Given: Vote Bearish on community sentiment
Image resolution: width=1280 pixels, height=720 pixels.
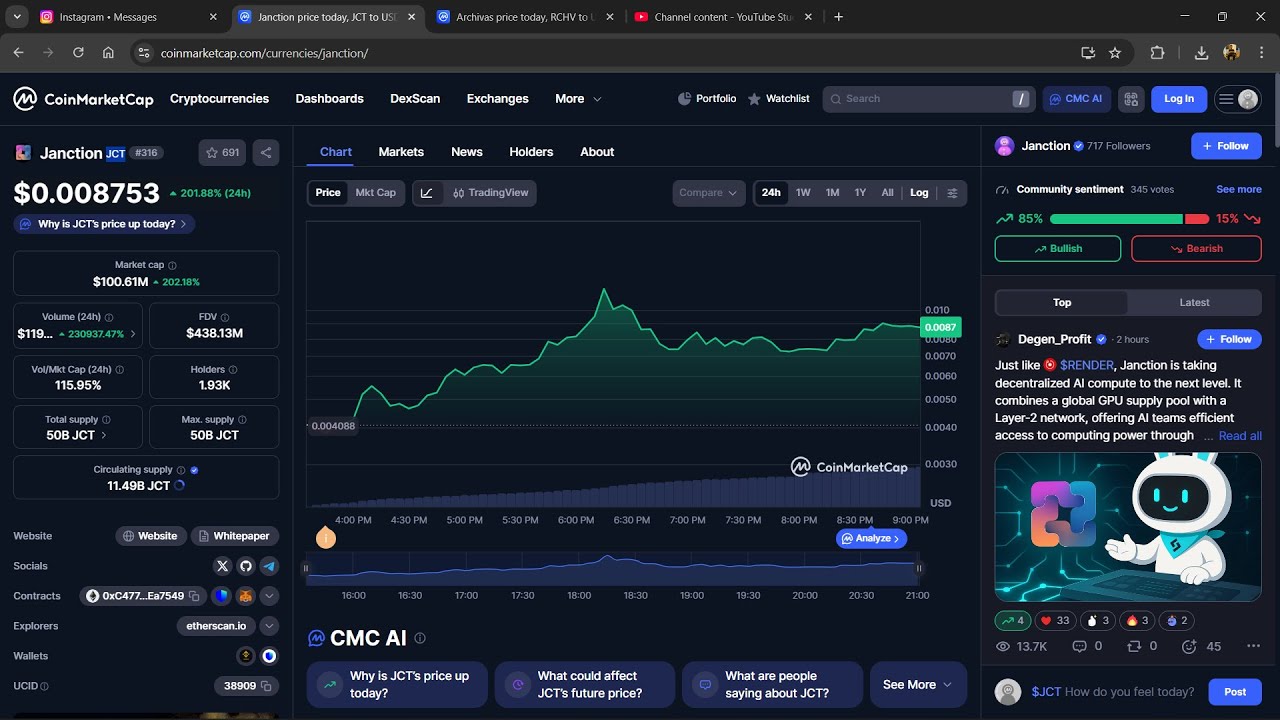Looking at the screenshot, I should click(1196, 249).
